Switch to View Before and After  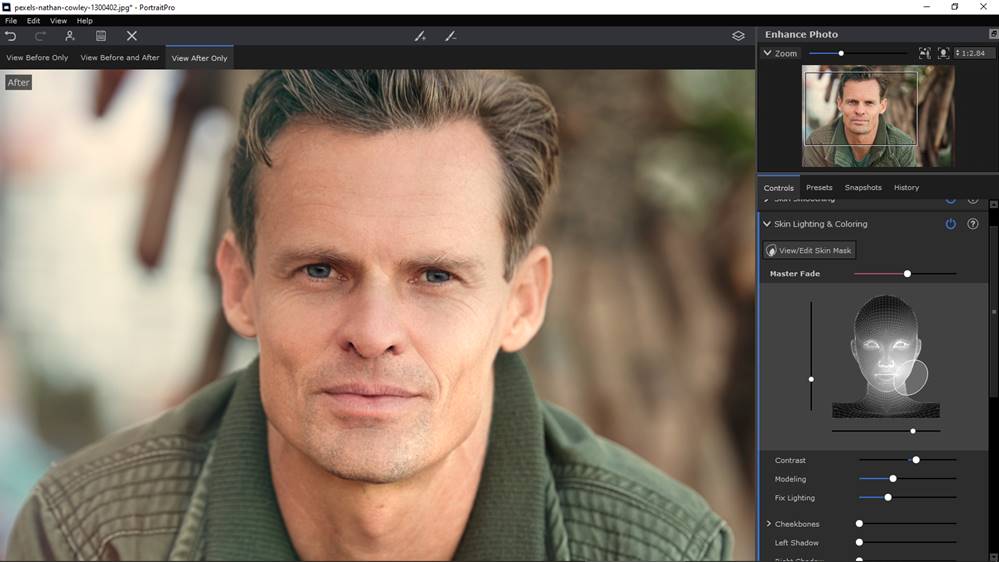(120, 57)
